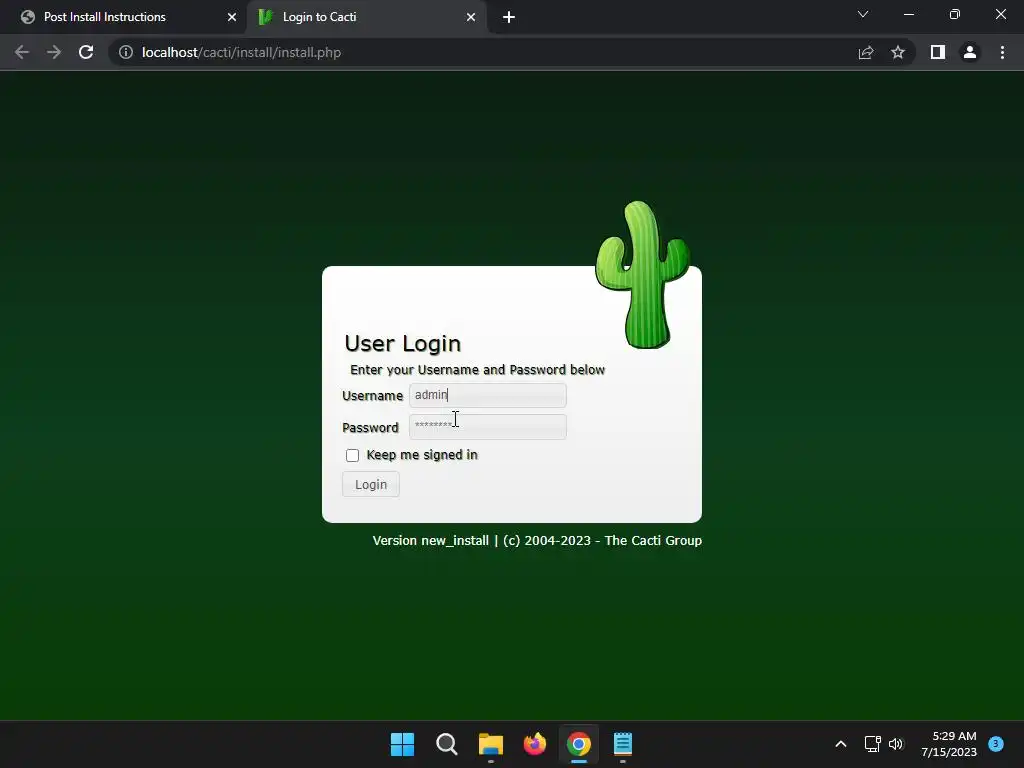The image size is (1024, 768).
Task: Focus the Username input field
Action: [x=487, y=395]
